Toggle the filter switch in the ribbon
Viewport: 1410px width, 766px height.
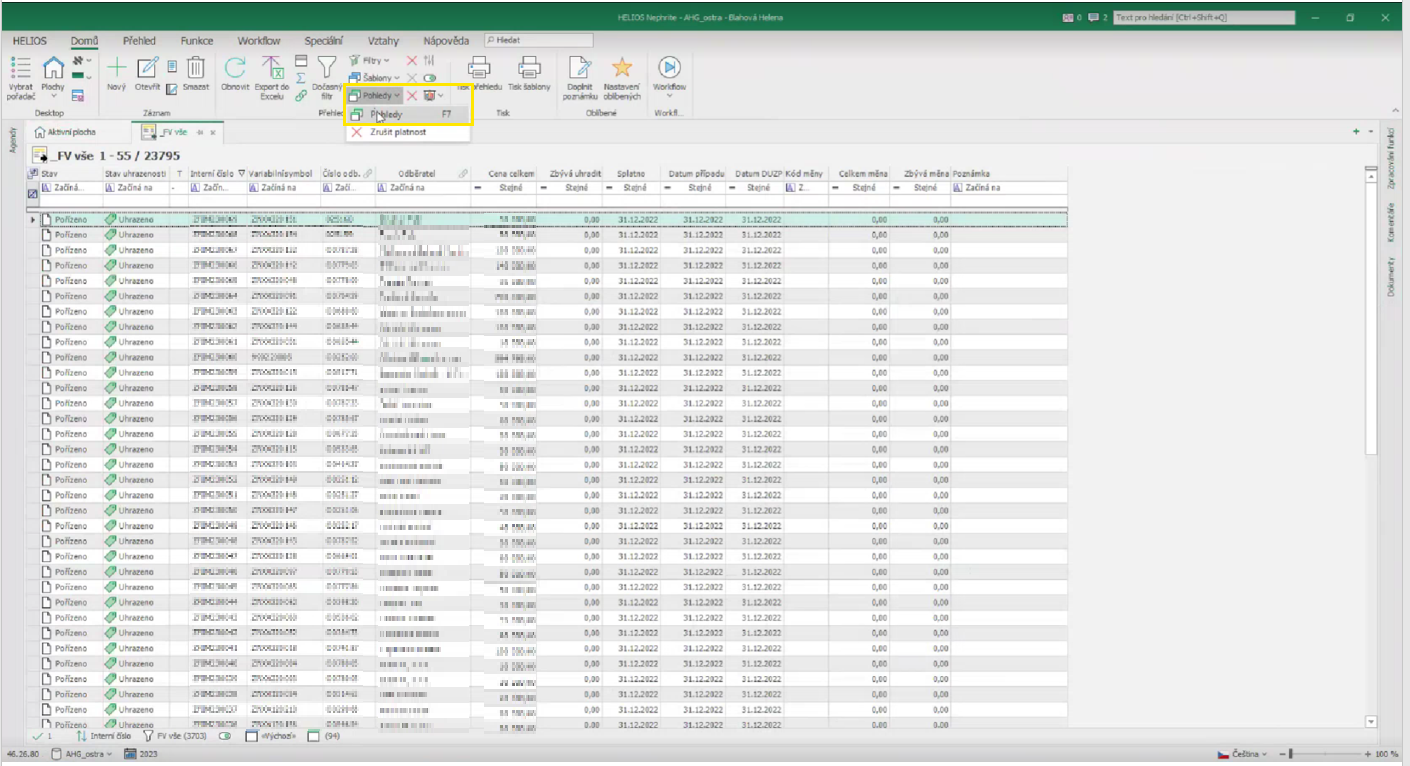coord(430,78)
